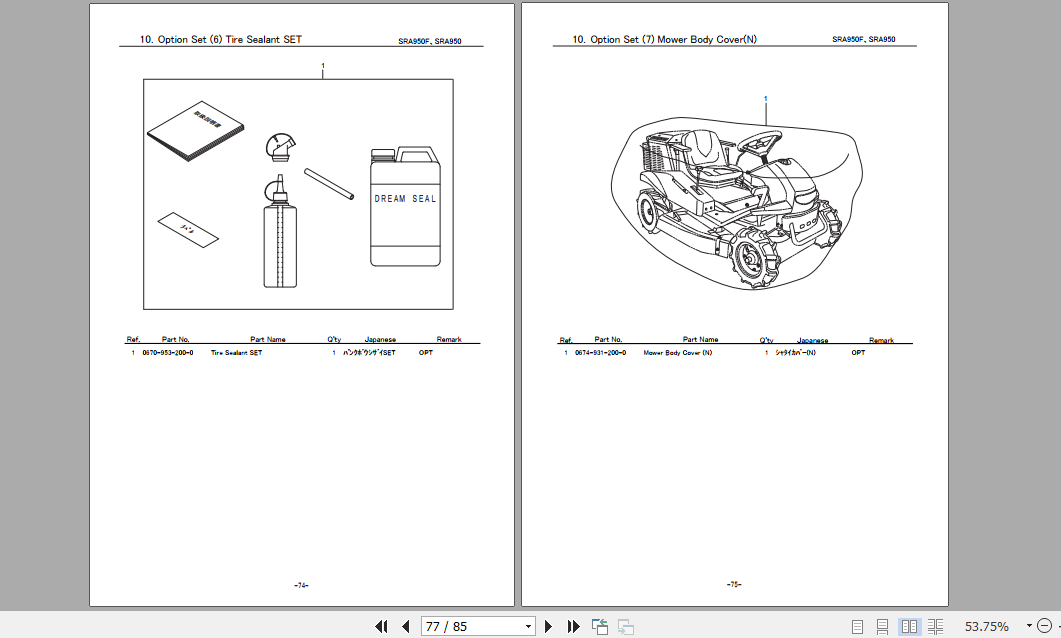Screen dimensions: 1061x638
Task: Go back one page with the previous arrow
Action: (x=406, y=625)
